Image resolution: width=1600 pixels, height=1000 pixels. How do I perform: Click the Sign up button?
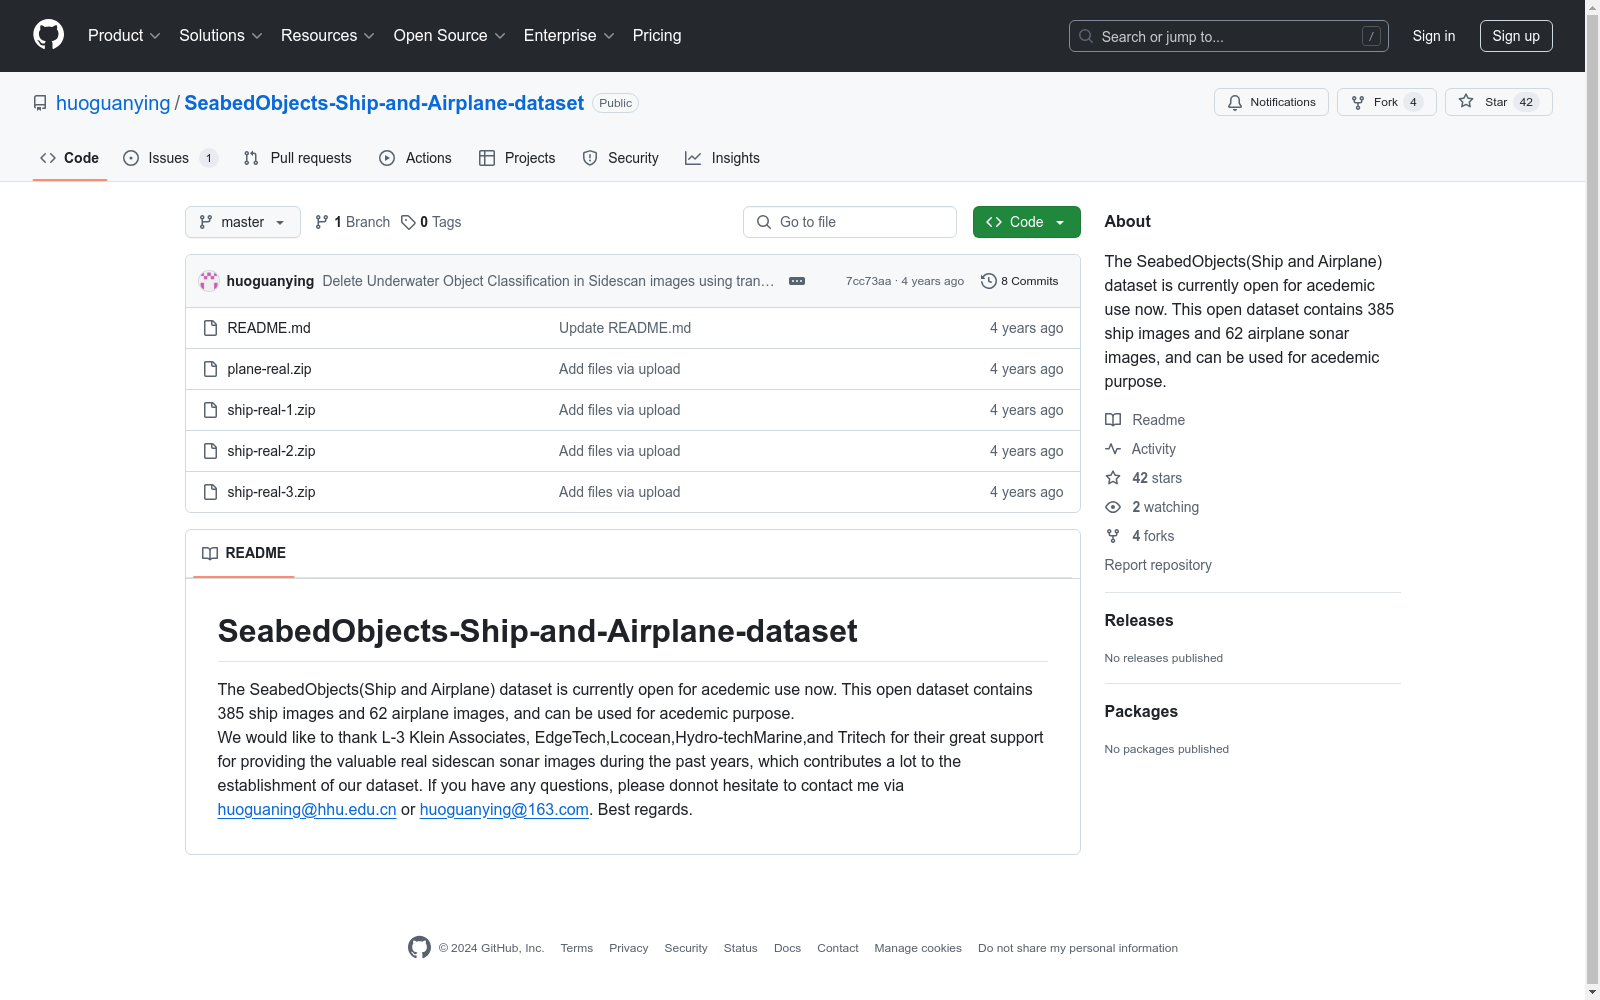[1516, 36]
